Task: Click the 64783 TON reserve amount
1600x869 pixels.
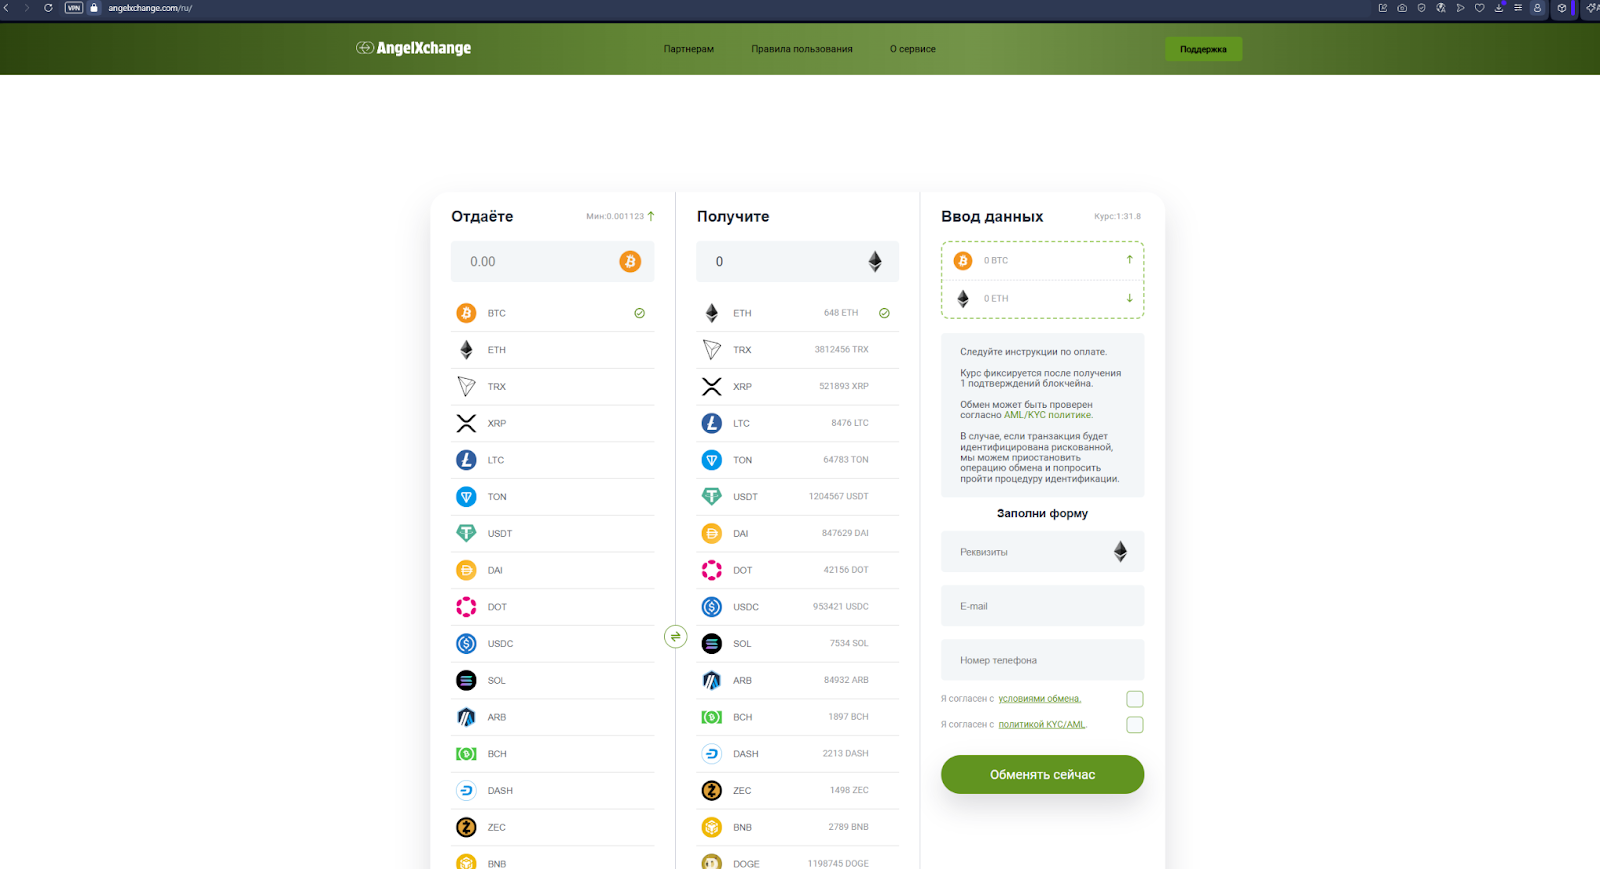Action: 846,460
